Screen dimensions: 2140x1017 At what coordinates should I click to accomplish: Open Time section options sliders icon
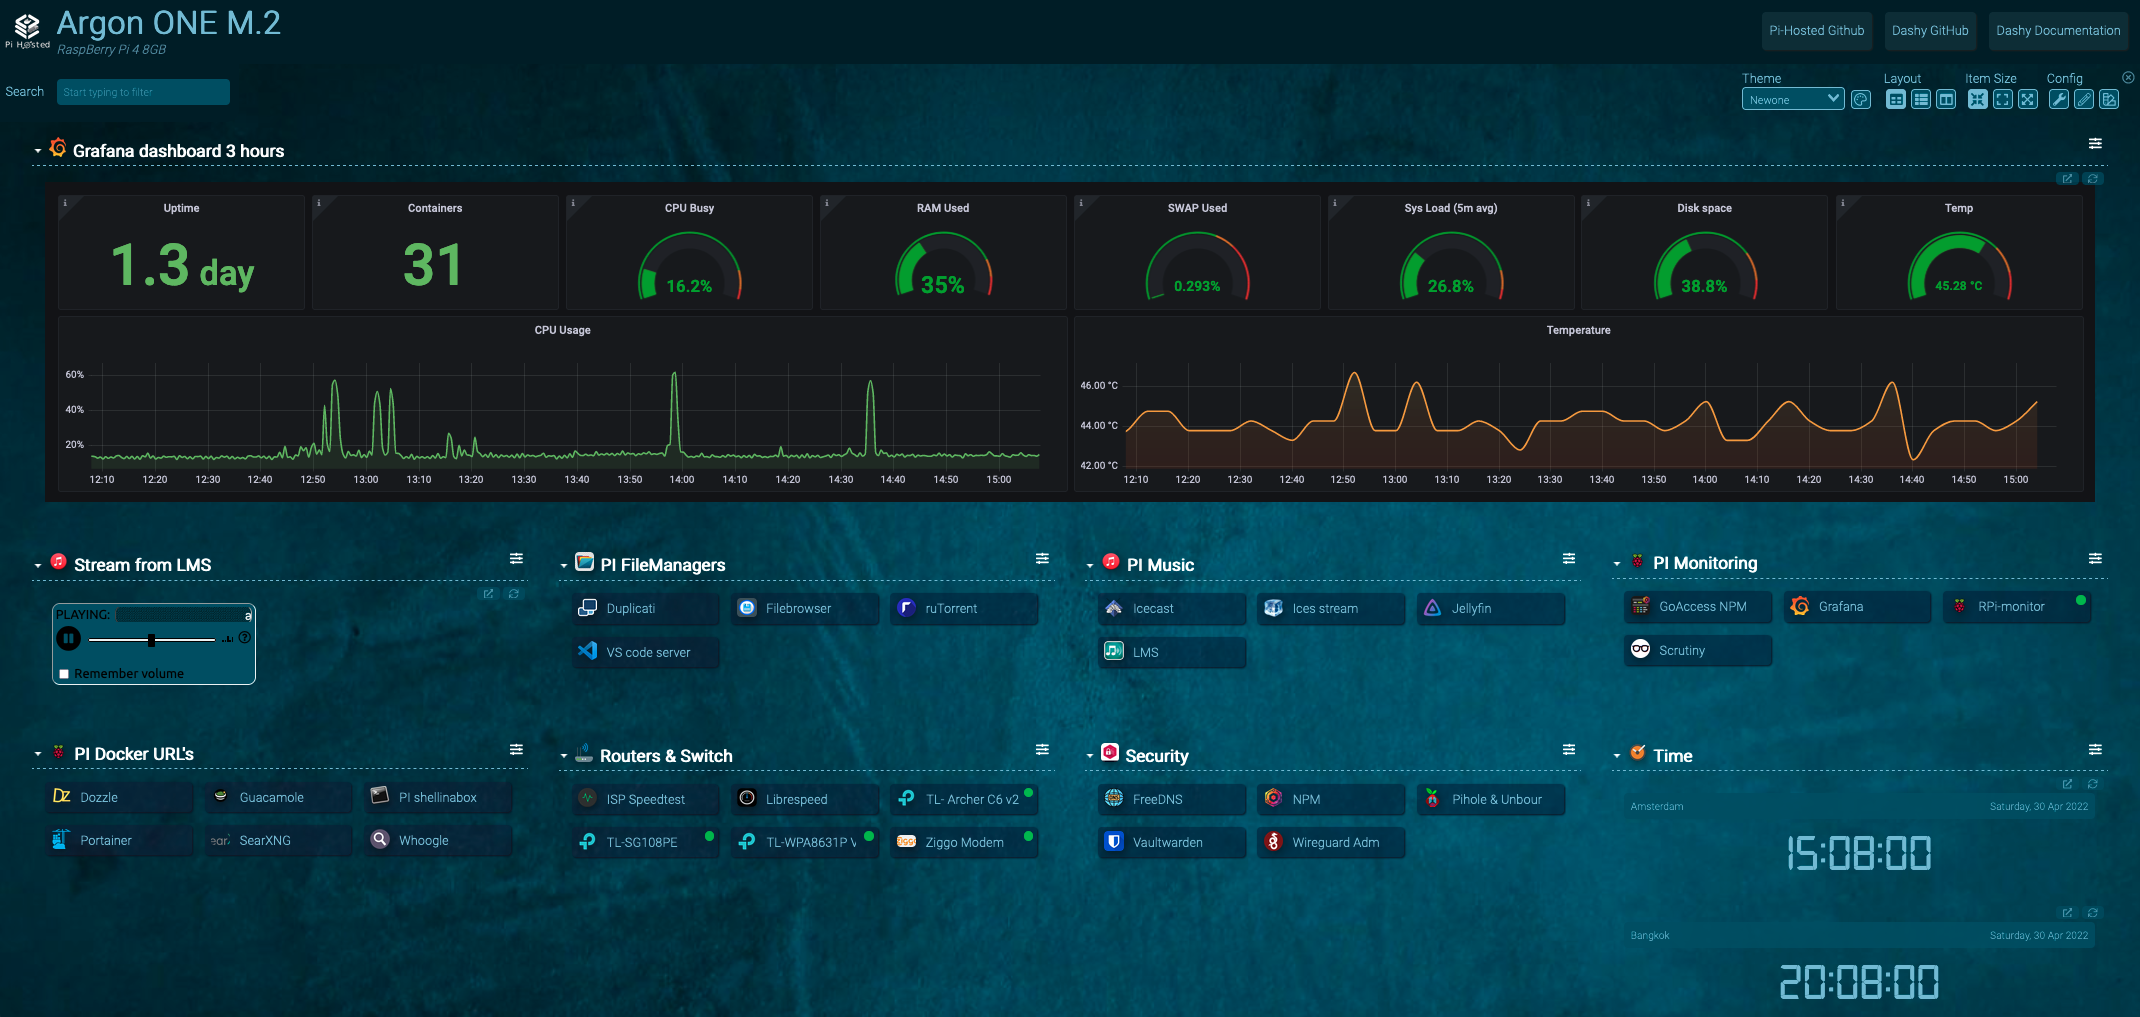[2096, 748]
